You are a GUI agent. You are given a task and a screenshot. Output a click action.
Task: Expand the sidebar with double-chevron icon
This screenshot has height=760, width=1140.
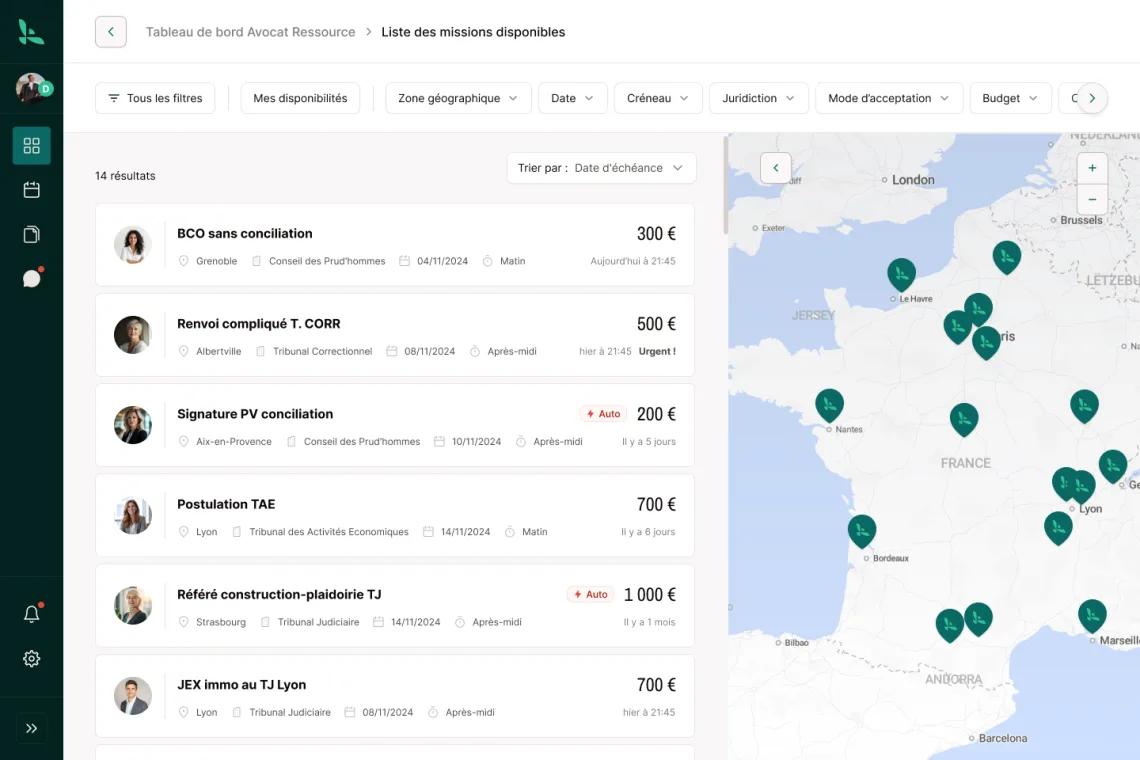(x=31, y=728)
